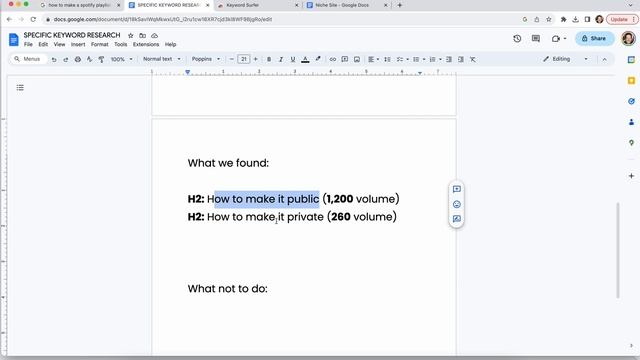640x360 pixels.
Task: Open the 100% zoom dropdown
Action: [122, 60]
